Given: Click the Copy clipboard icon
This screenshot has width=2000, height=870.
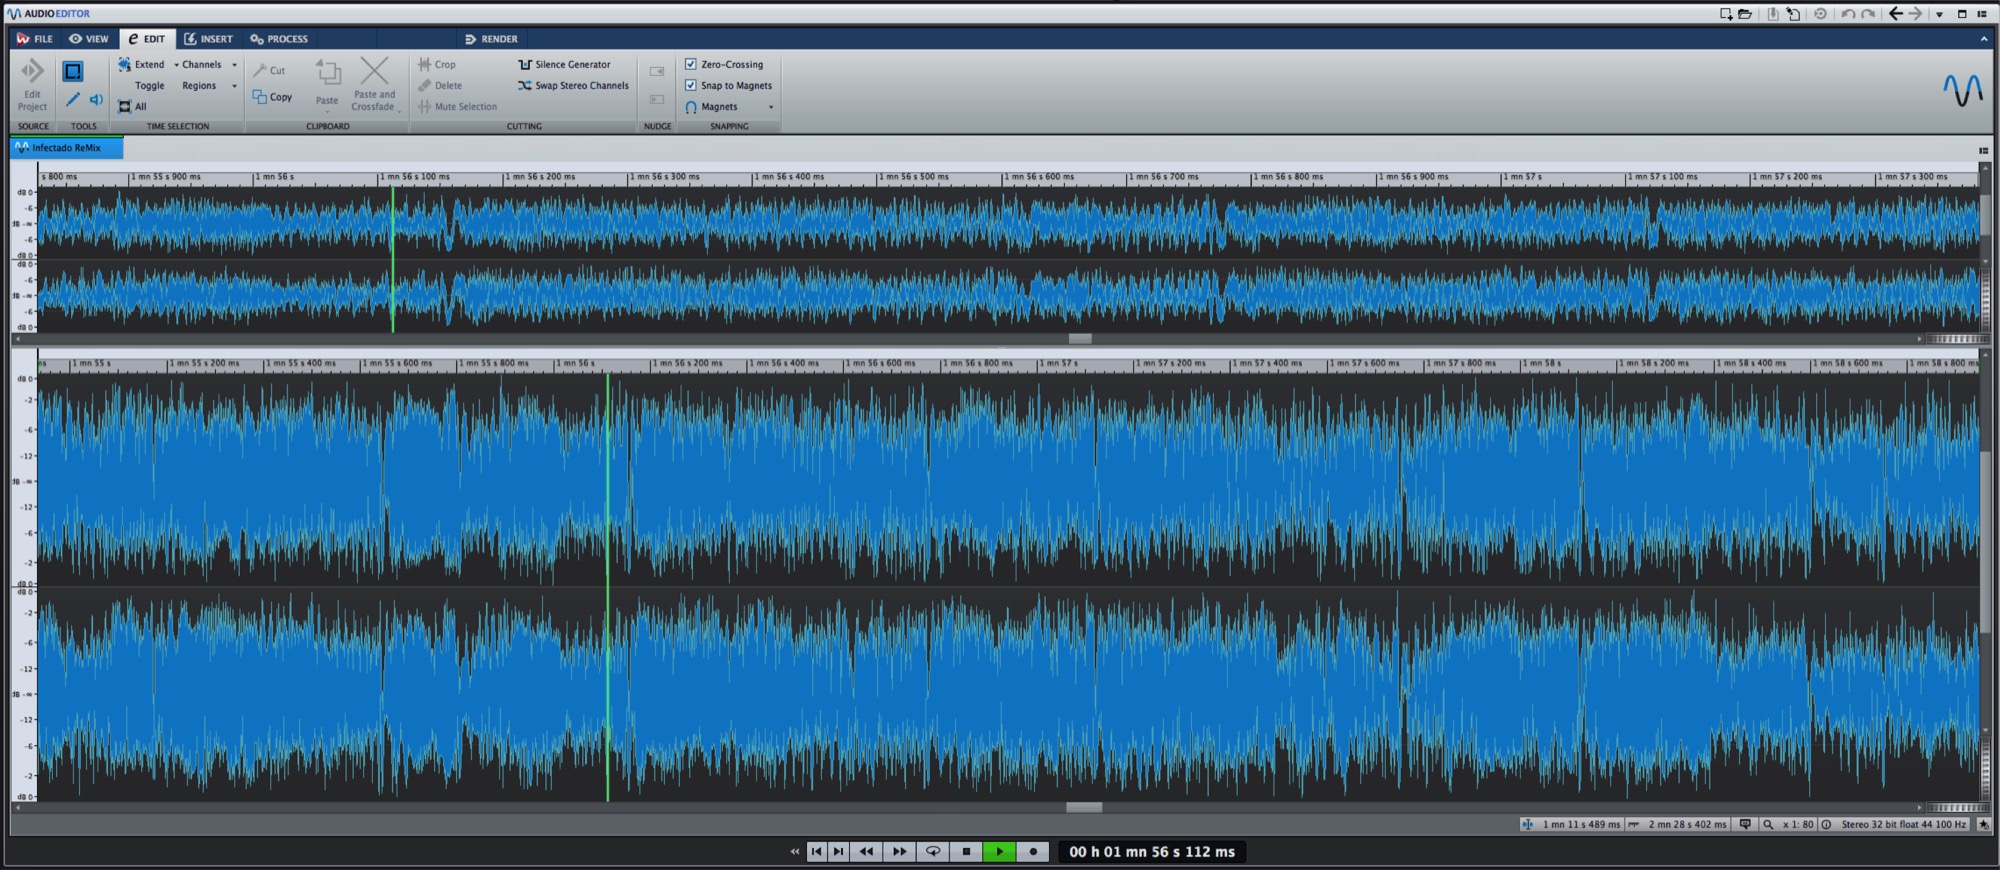Looking at the screenshot, I should [260, 97].
